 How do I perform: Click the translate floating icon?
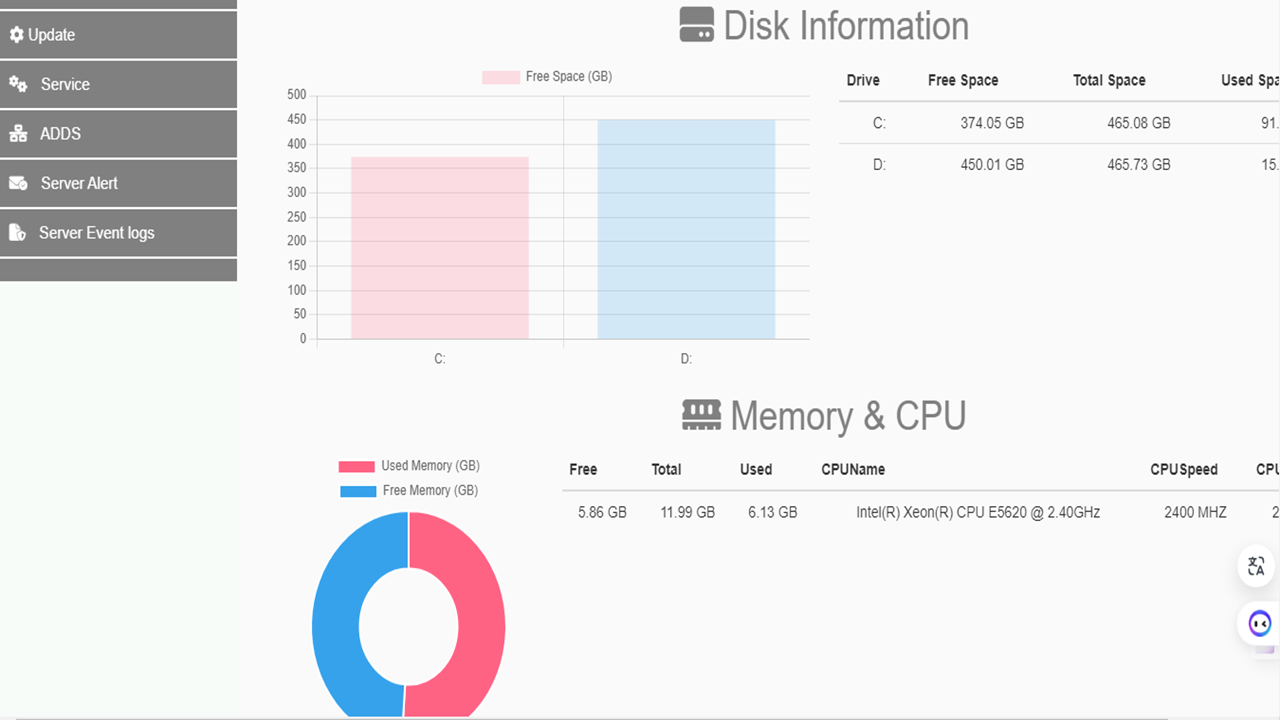tap(1257, 566)
